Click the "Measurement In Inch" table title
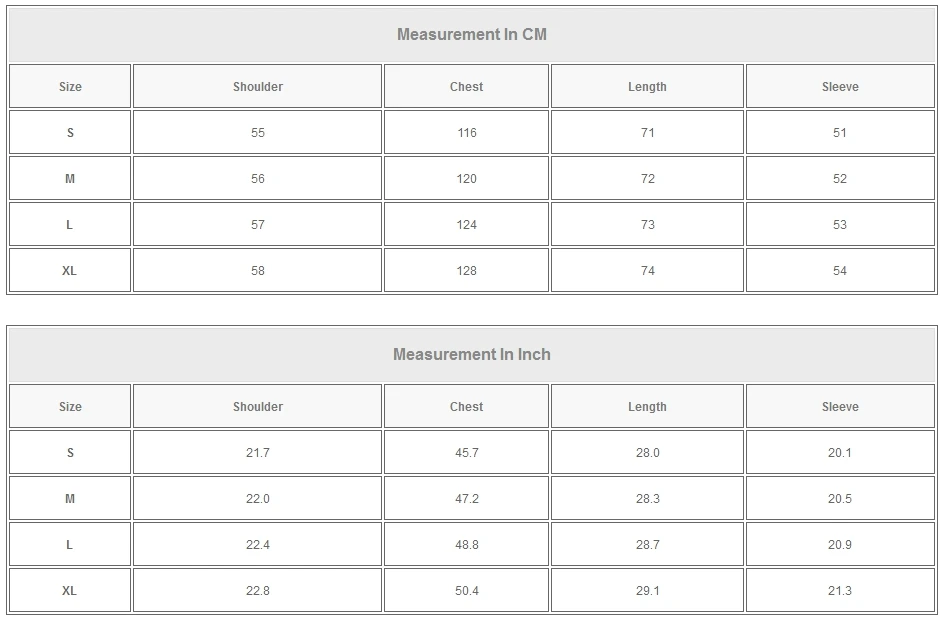This screenshot has width=940, height=617. coord(471,355)
